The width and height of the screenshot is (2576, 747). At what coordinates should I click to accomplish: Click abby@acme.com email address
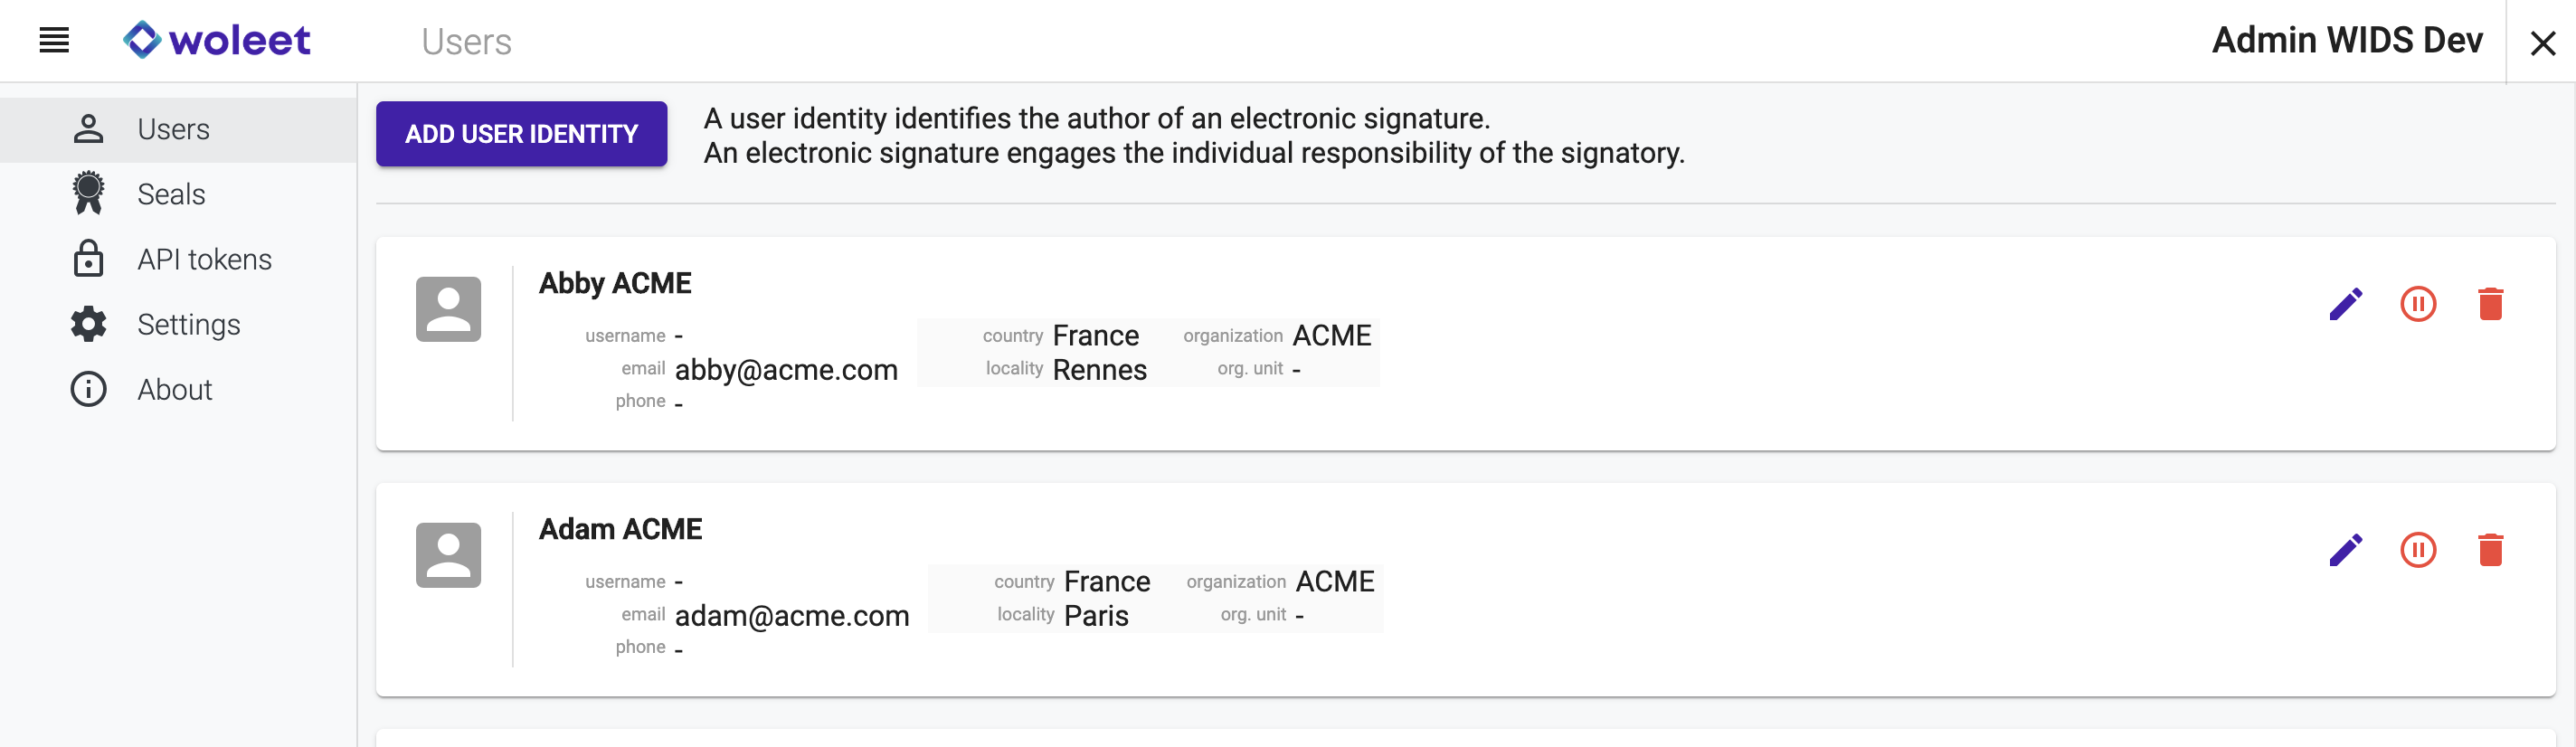coord(786,370)
